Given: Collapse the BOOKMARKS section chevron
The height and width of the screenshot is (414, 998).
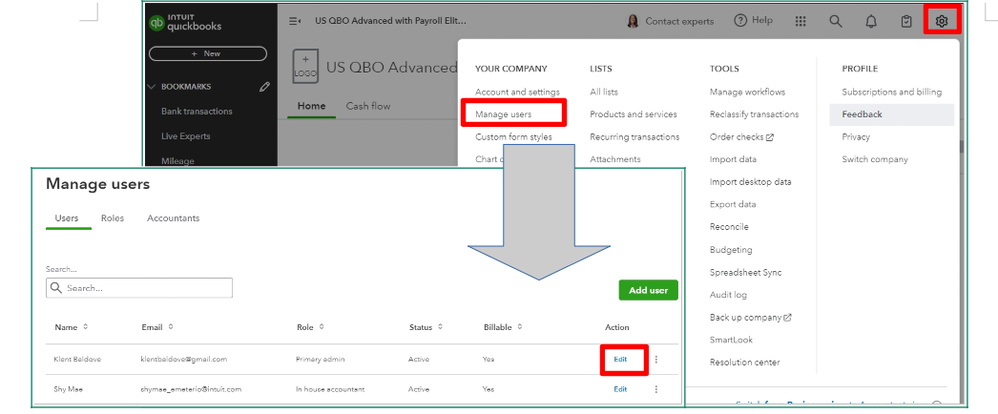Looking at the screenshot, I should [x=151, y=87].
